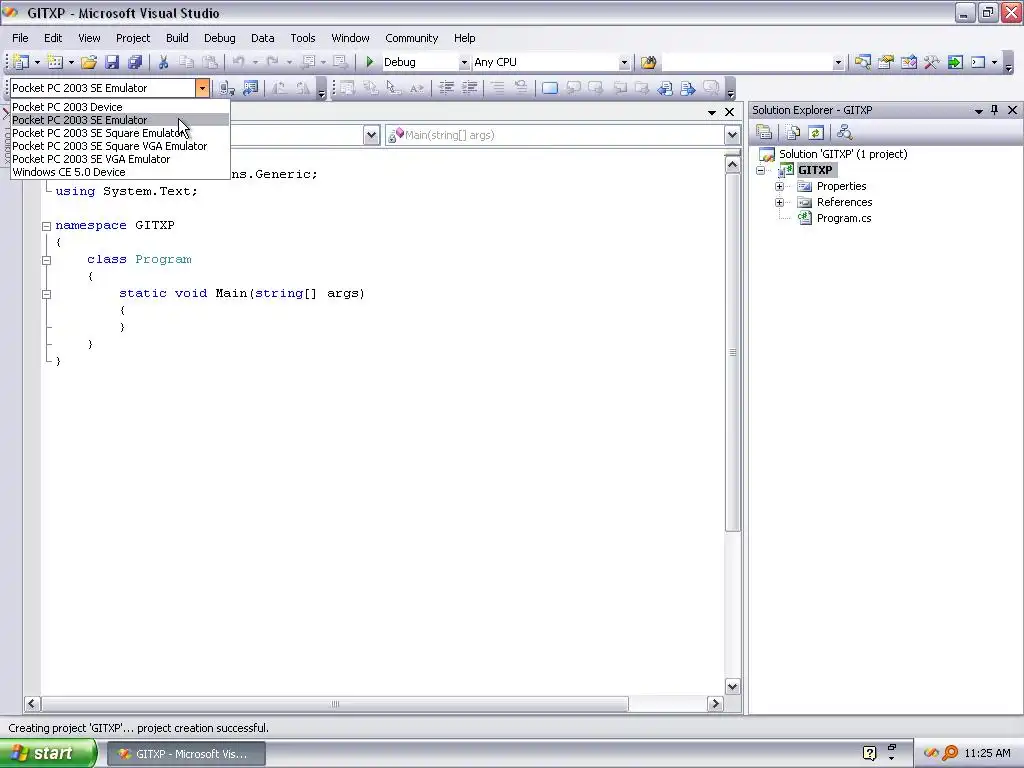
Task: Click the Cut scissors icon
Action: click(163, 62)
